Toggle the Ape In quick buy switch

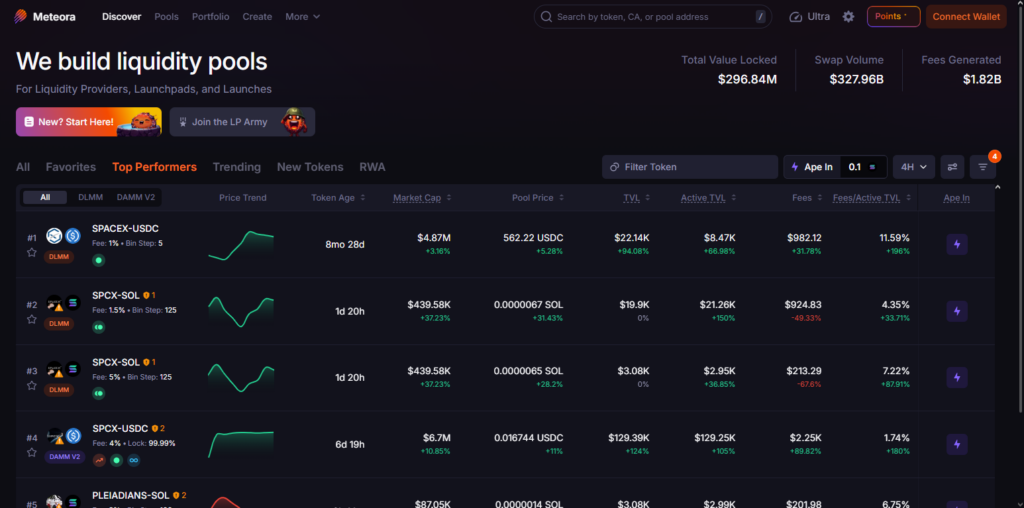coord(812,167)
